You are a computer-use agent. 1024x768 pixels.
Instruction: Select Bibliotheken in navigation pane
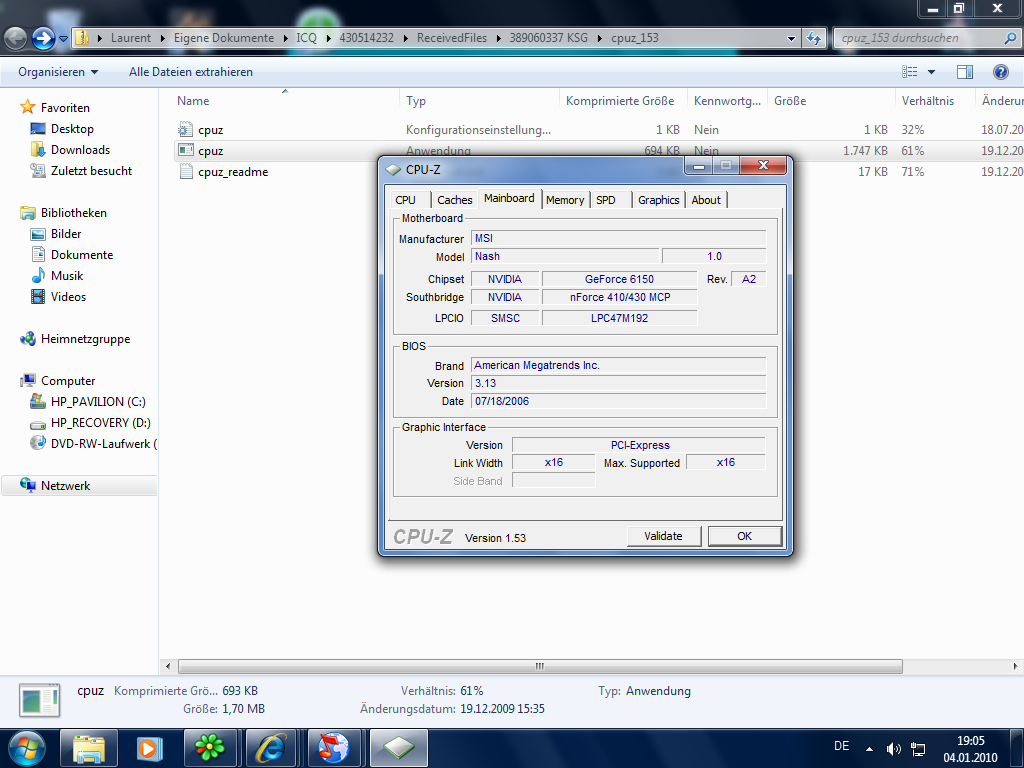pos(73,213)
